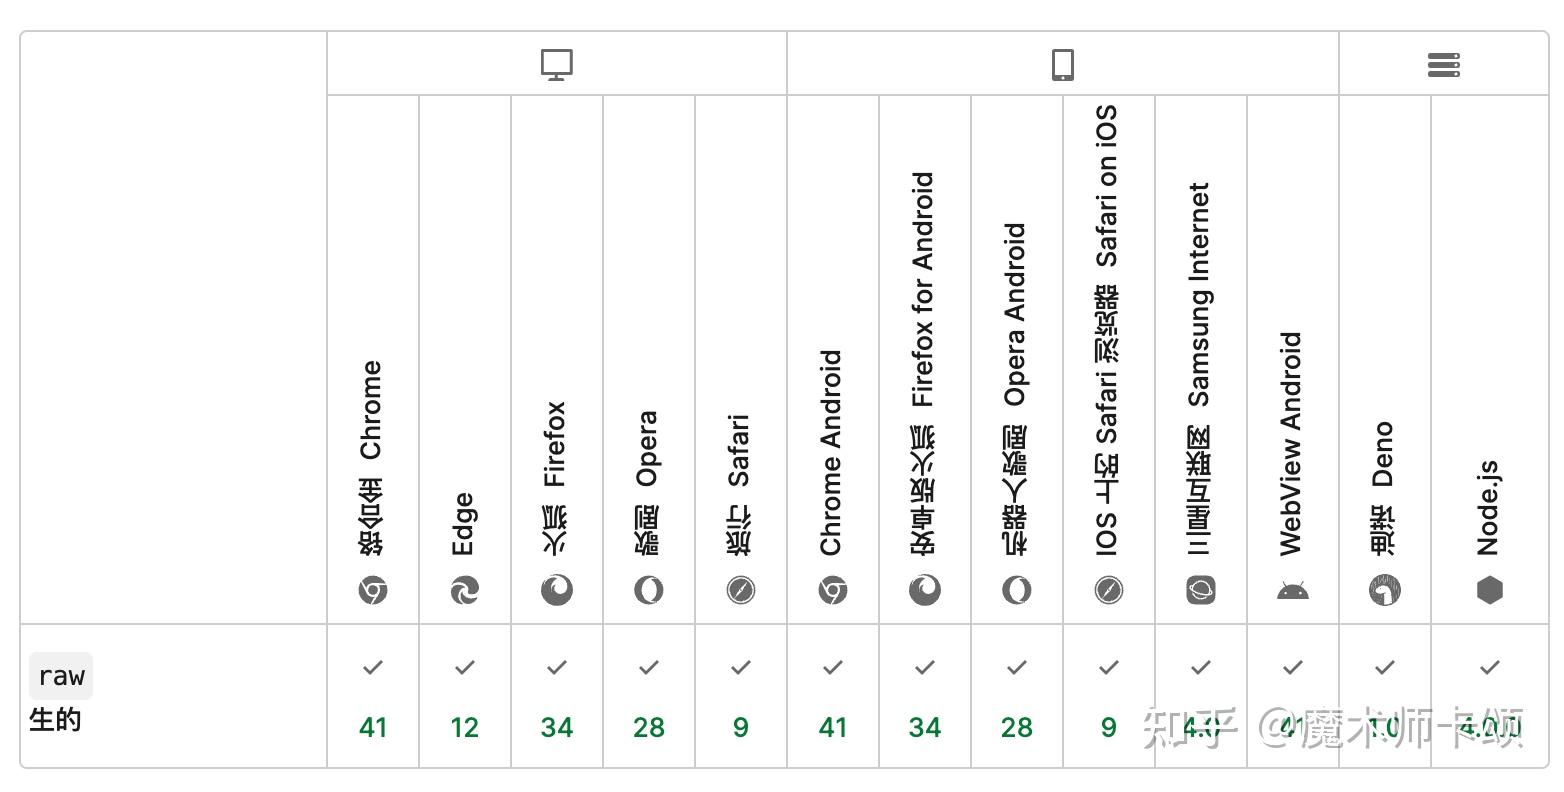
Task: Click the Deno dinosaur icon
Action: pos(1385,591)
